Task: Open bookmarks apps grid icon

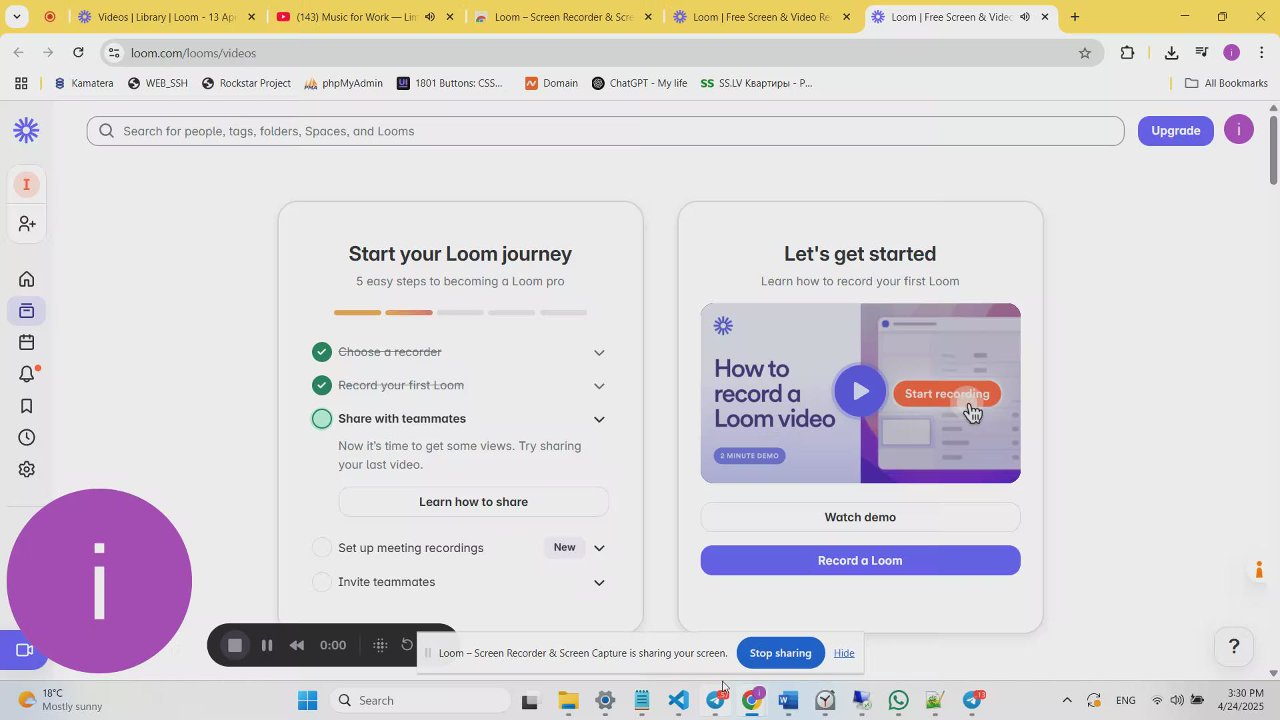Action: coord(21,83)
